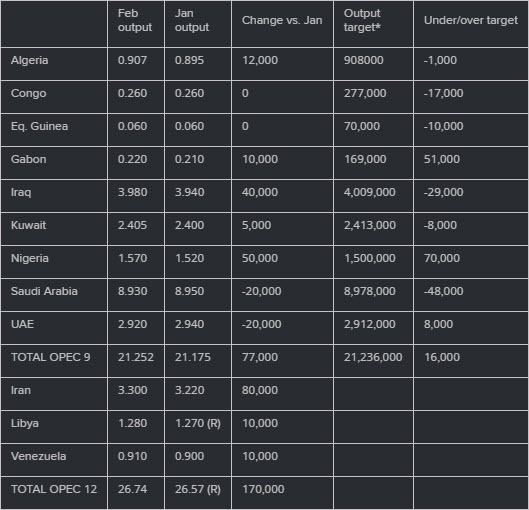Select the TOTAL OPEC 9 row label
Screen dimensions: 529x510
coord(51,357)
